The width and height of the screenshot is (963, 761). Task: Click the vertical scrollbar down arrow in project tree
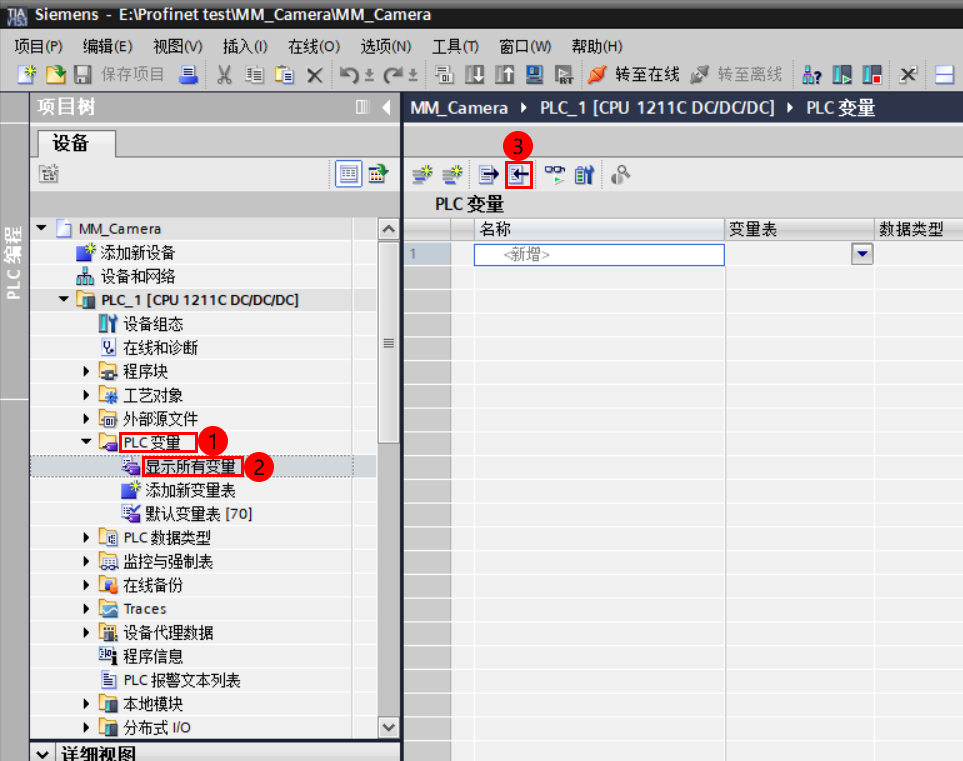point(388,727)
